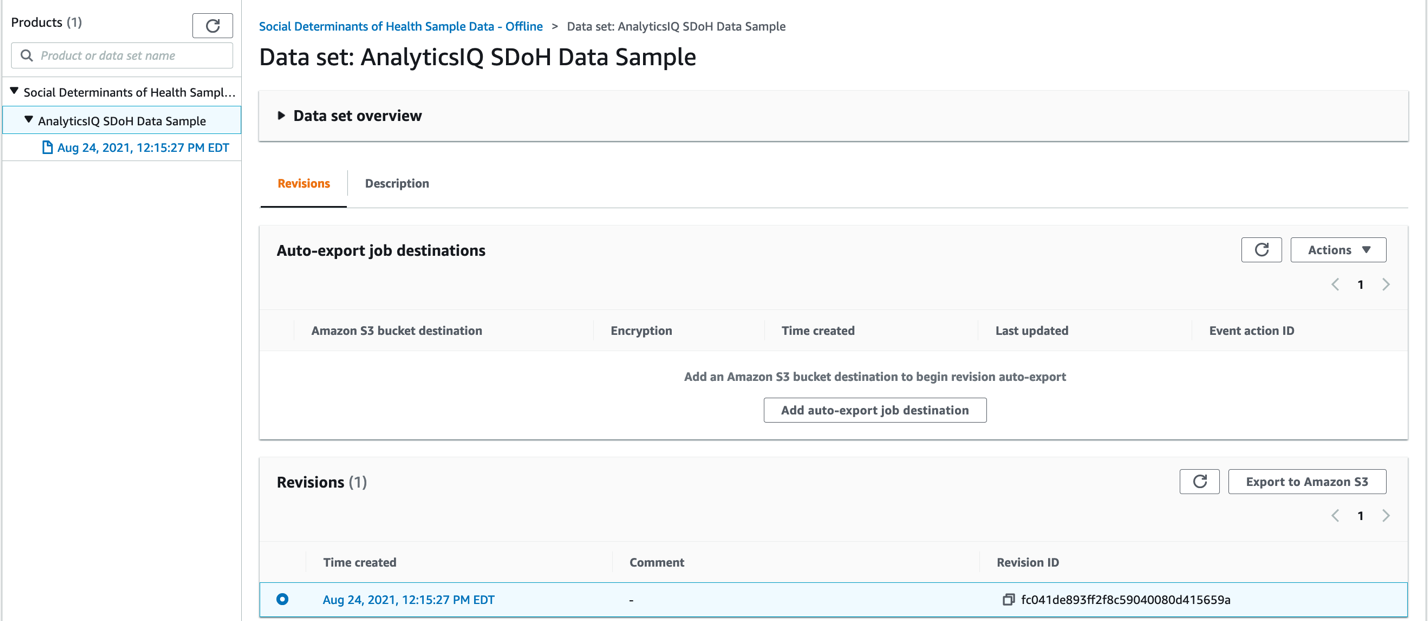Refresh the auto-export job destinations table
1428x621 pixels.
(x=1261, y=250)
